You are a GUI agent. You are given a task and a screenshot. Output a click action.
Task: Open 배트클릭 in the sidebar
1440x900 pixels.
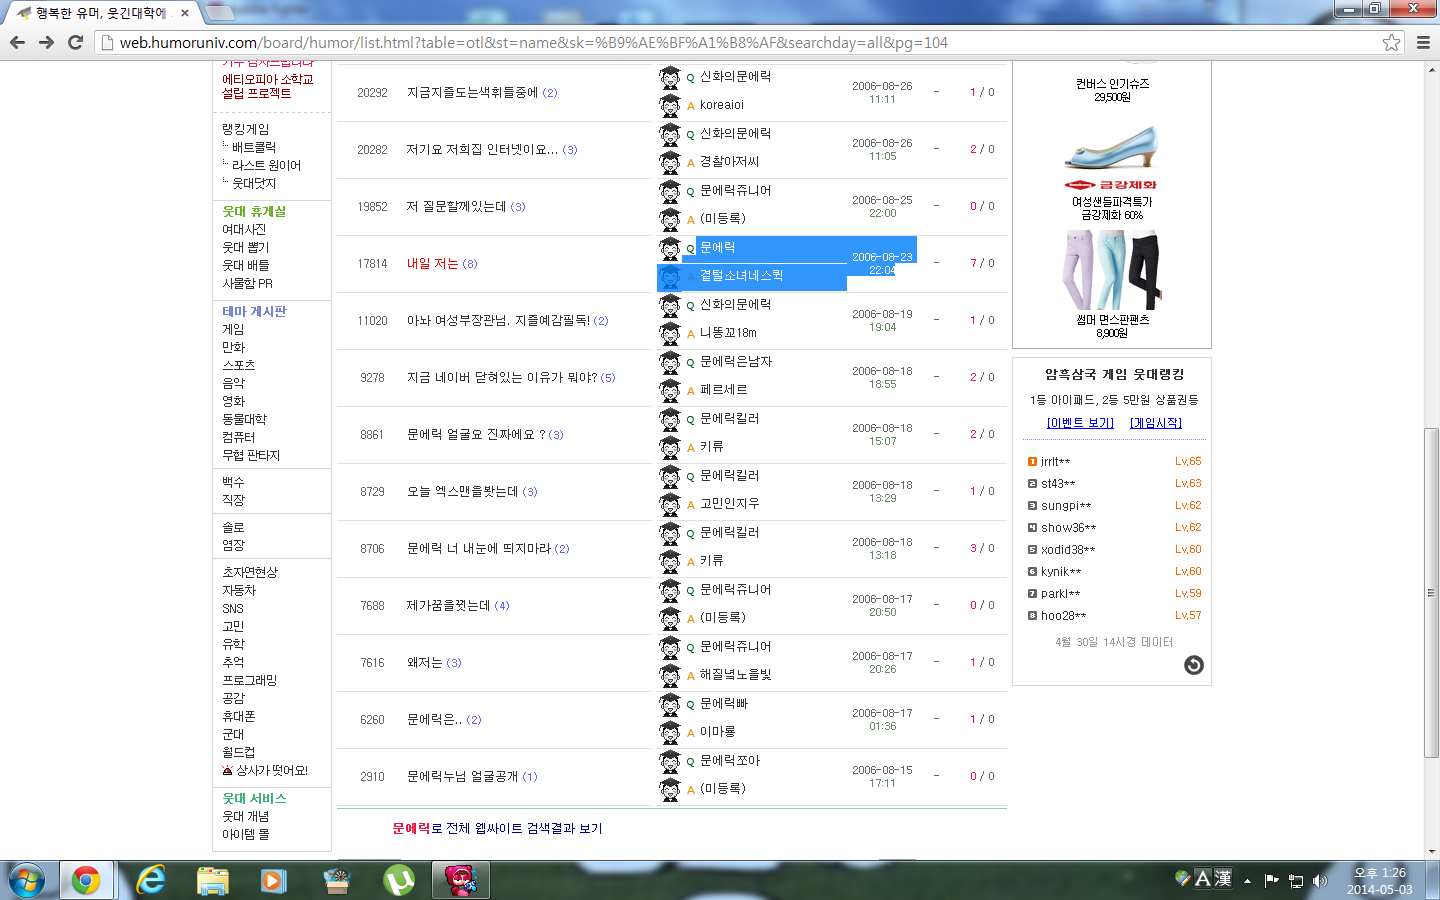[254, 147]
